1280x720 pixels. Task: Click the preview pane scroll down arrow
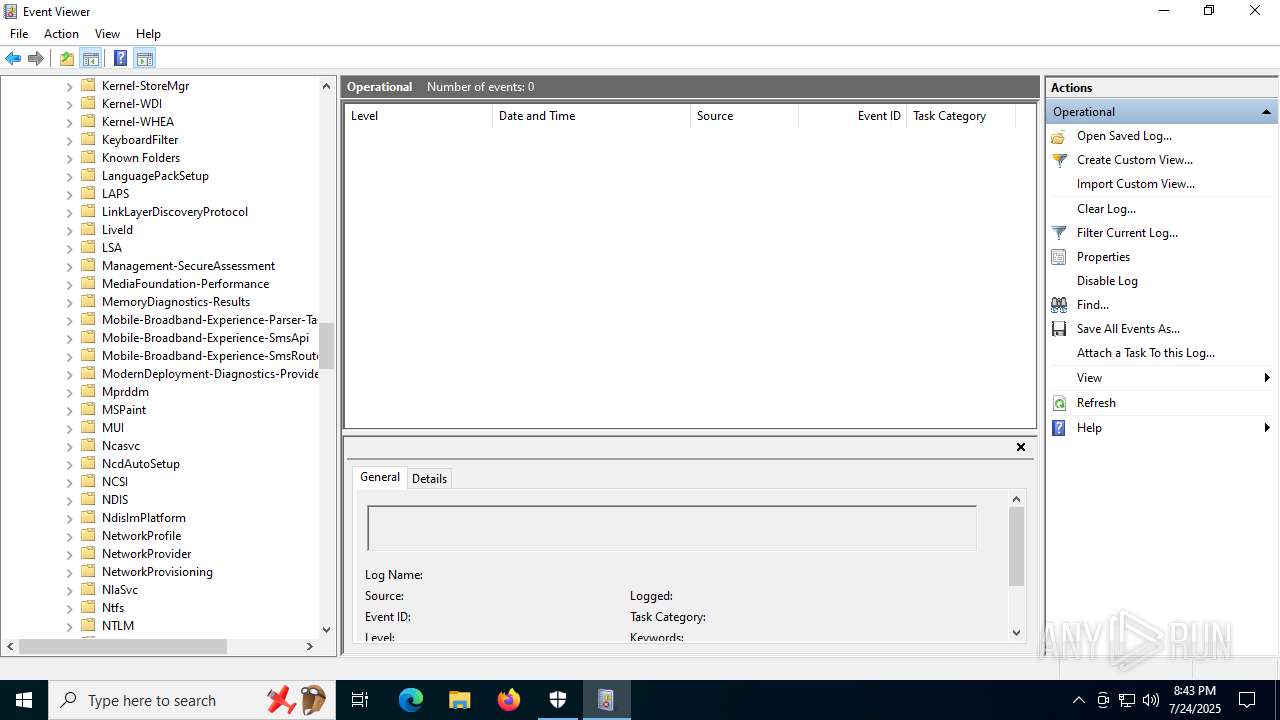pos(1016,632)
